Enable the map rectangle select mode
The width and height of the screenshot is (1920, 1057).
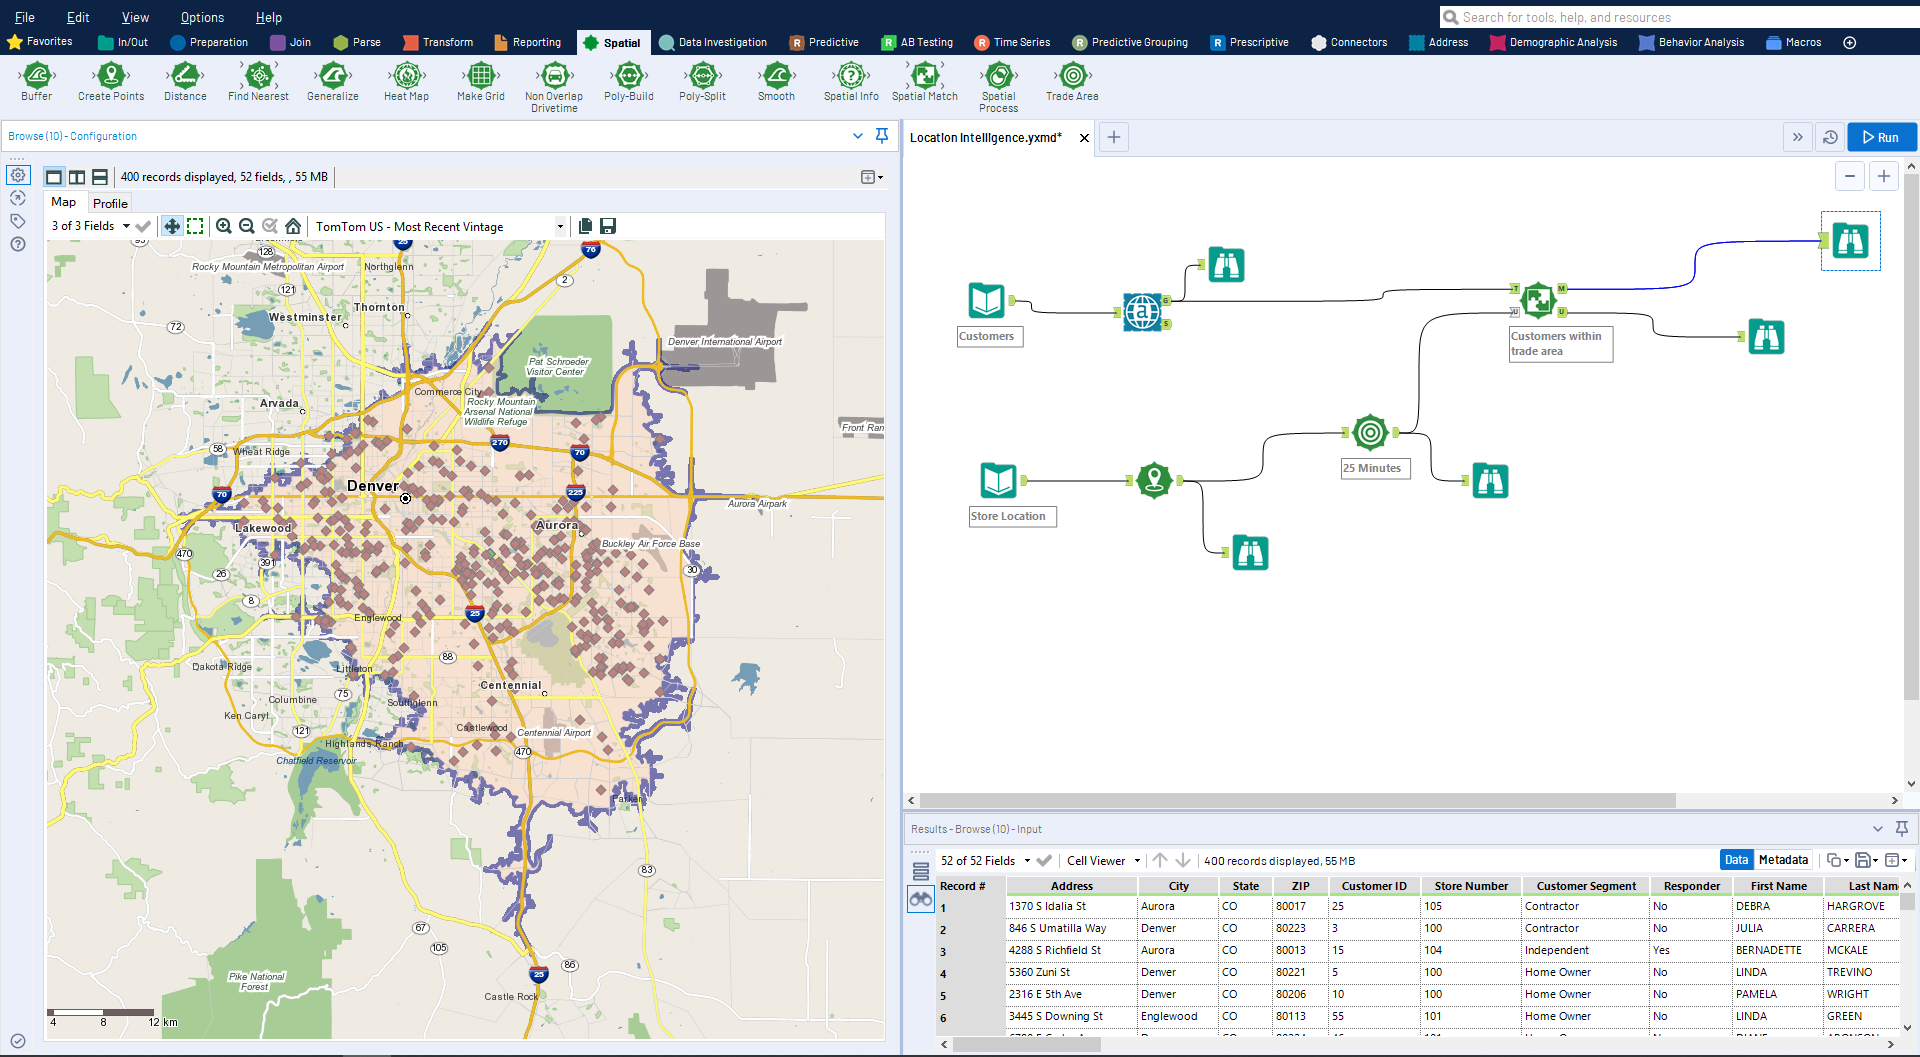pyautogui.click(x=196, y=227)
